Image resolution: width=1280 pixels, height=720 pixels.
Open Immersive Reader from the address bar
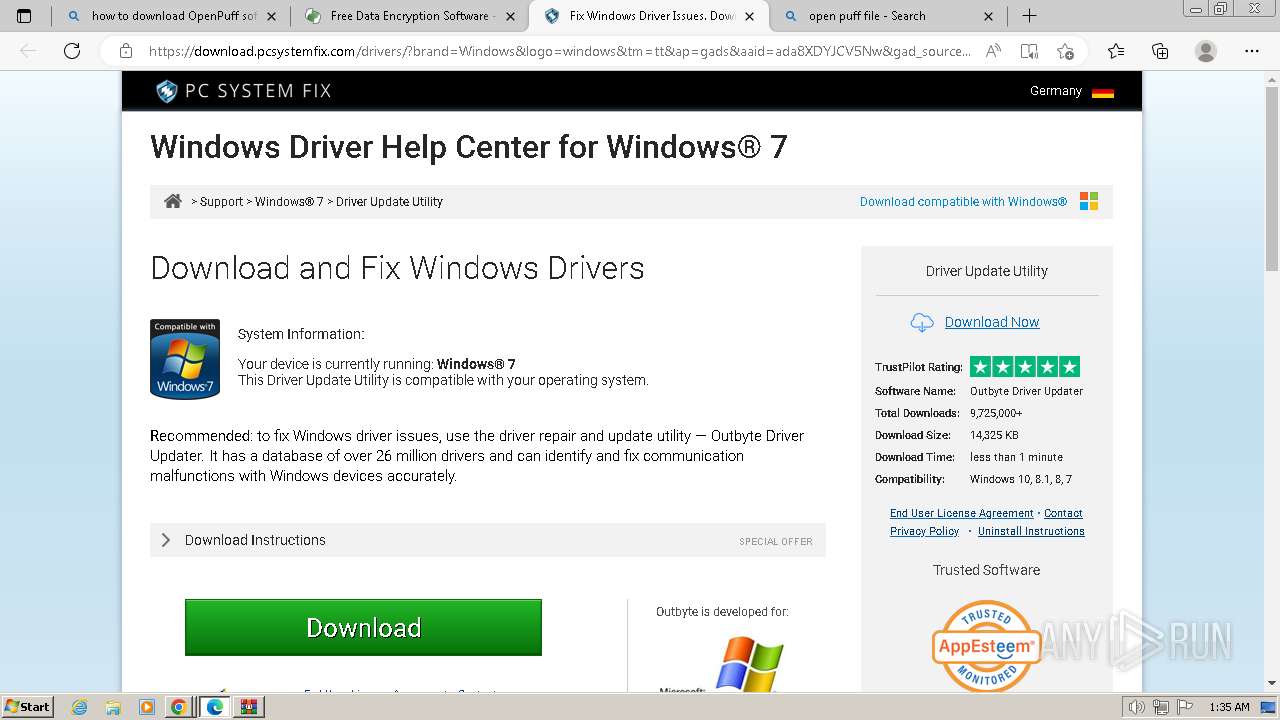[1029, 51]
